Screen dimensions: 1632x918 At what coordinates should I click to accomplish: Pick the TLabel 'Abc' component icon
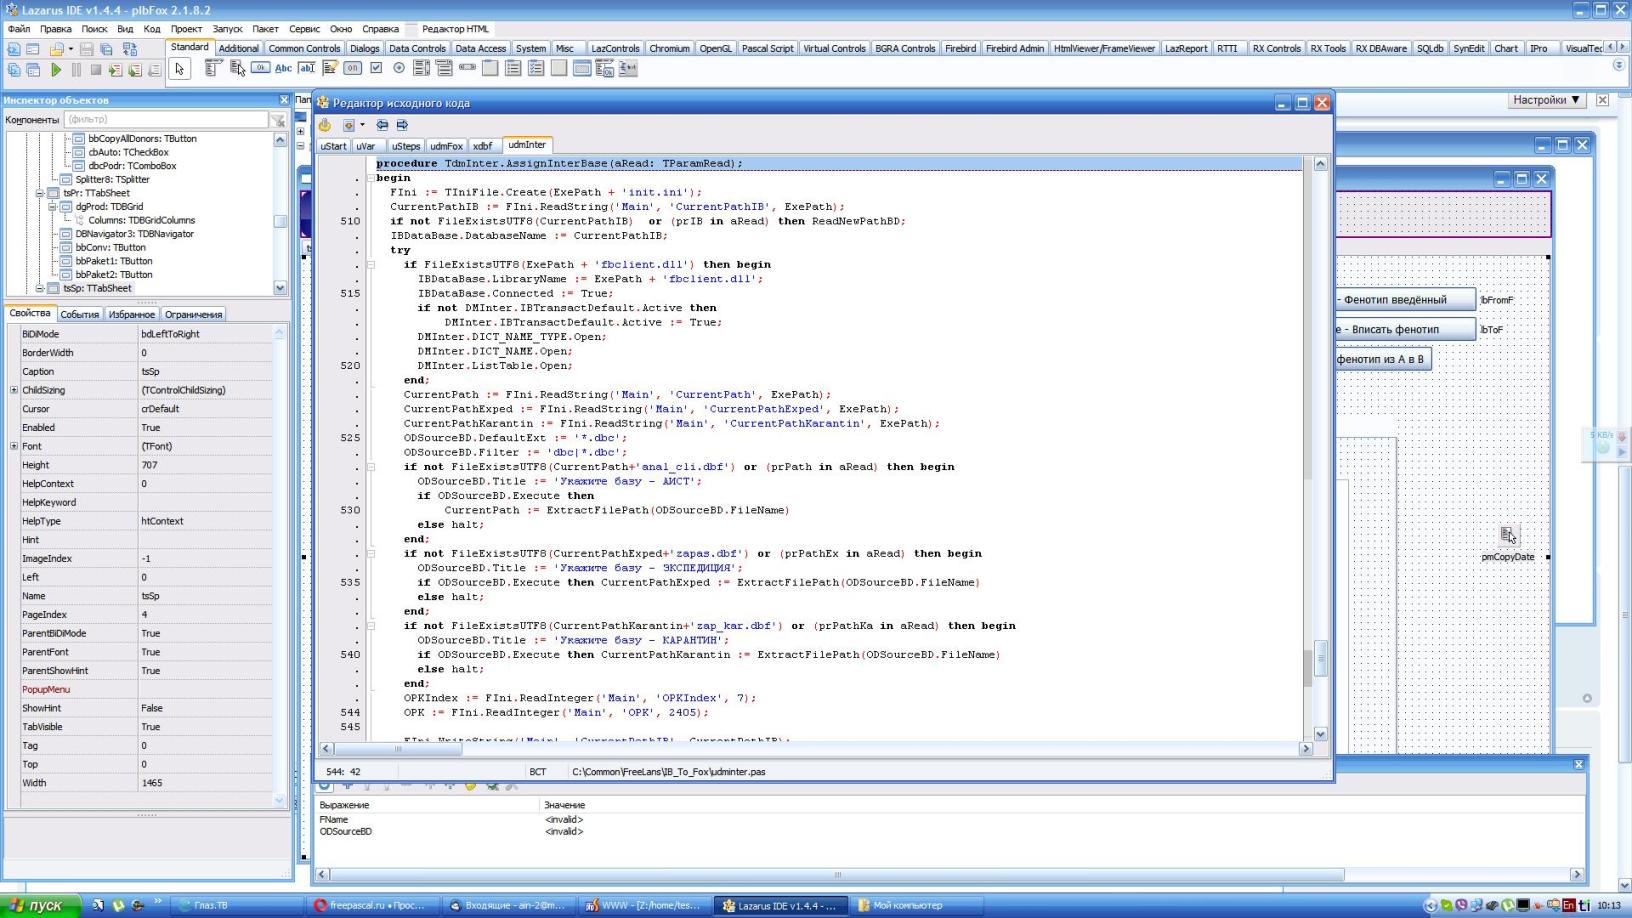[283, 68]
